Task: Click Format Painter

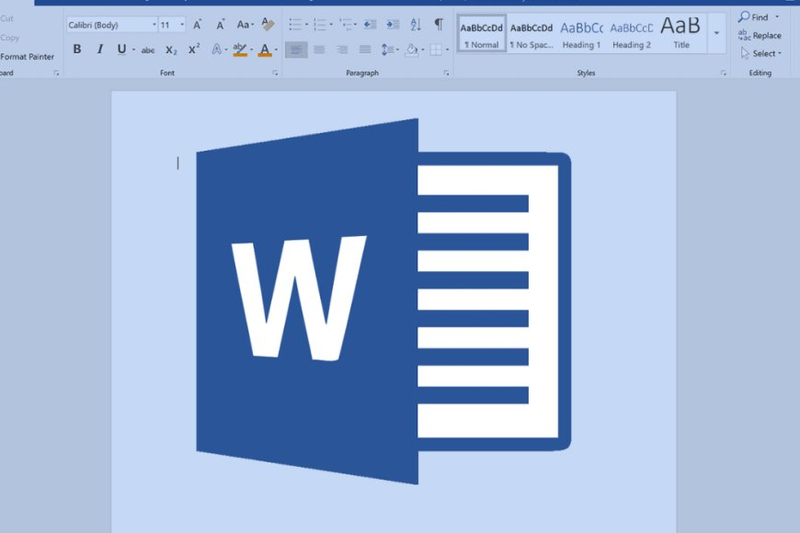Action: (27, 57)
